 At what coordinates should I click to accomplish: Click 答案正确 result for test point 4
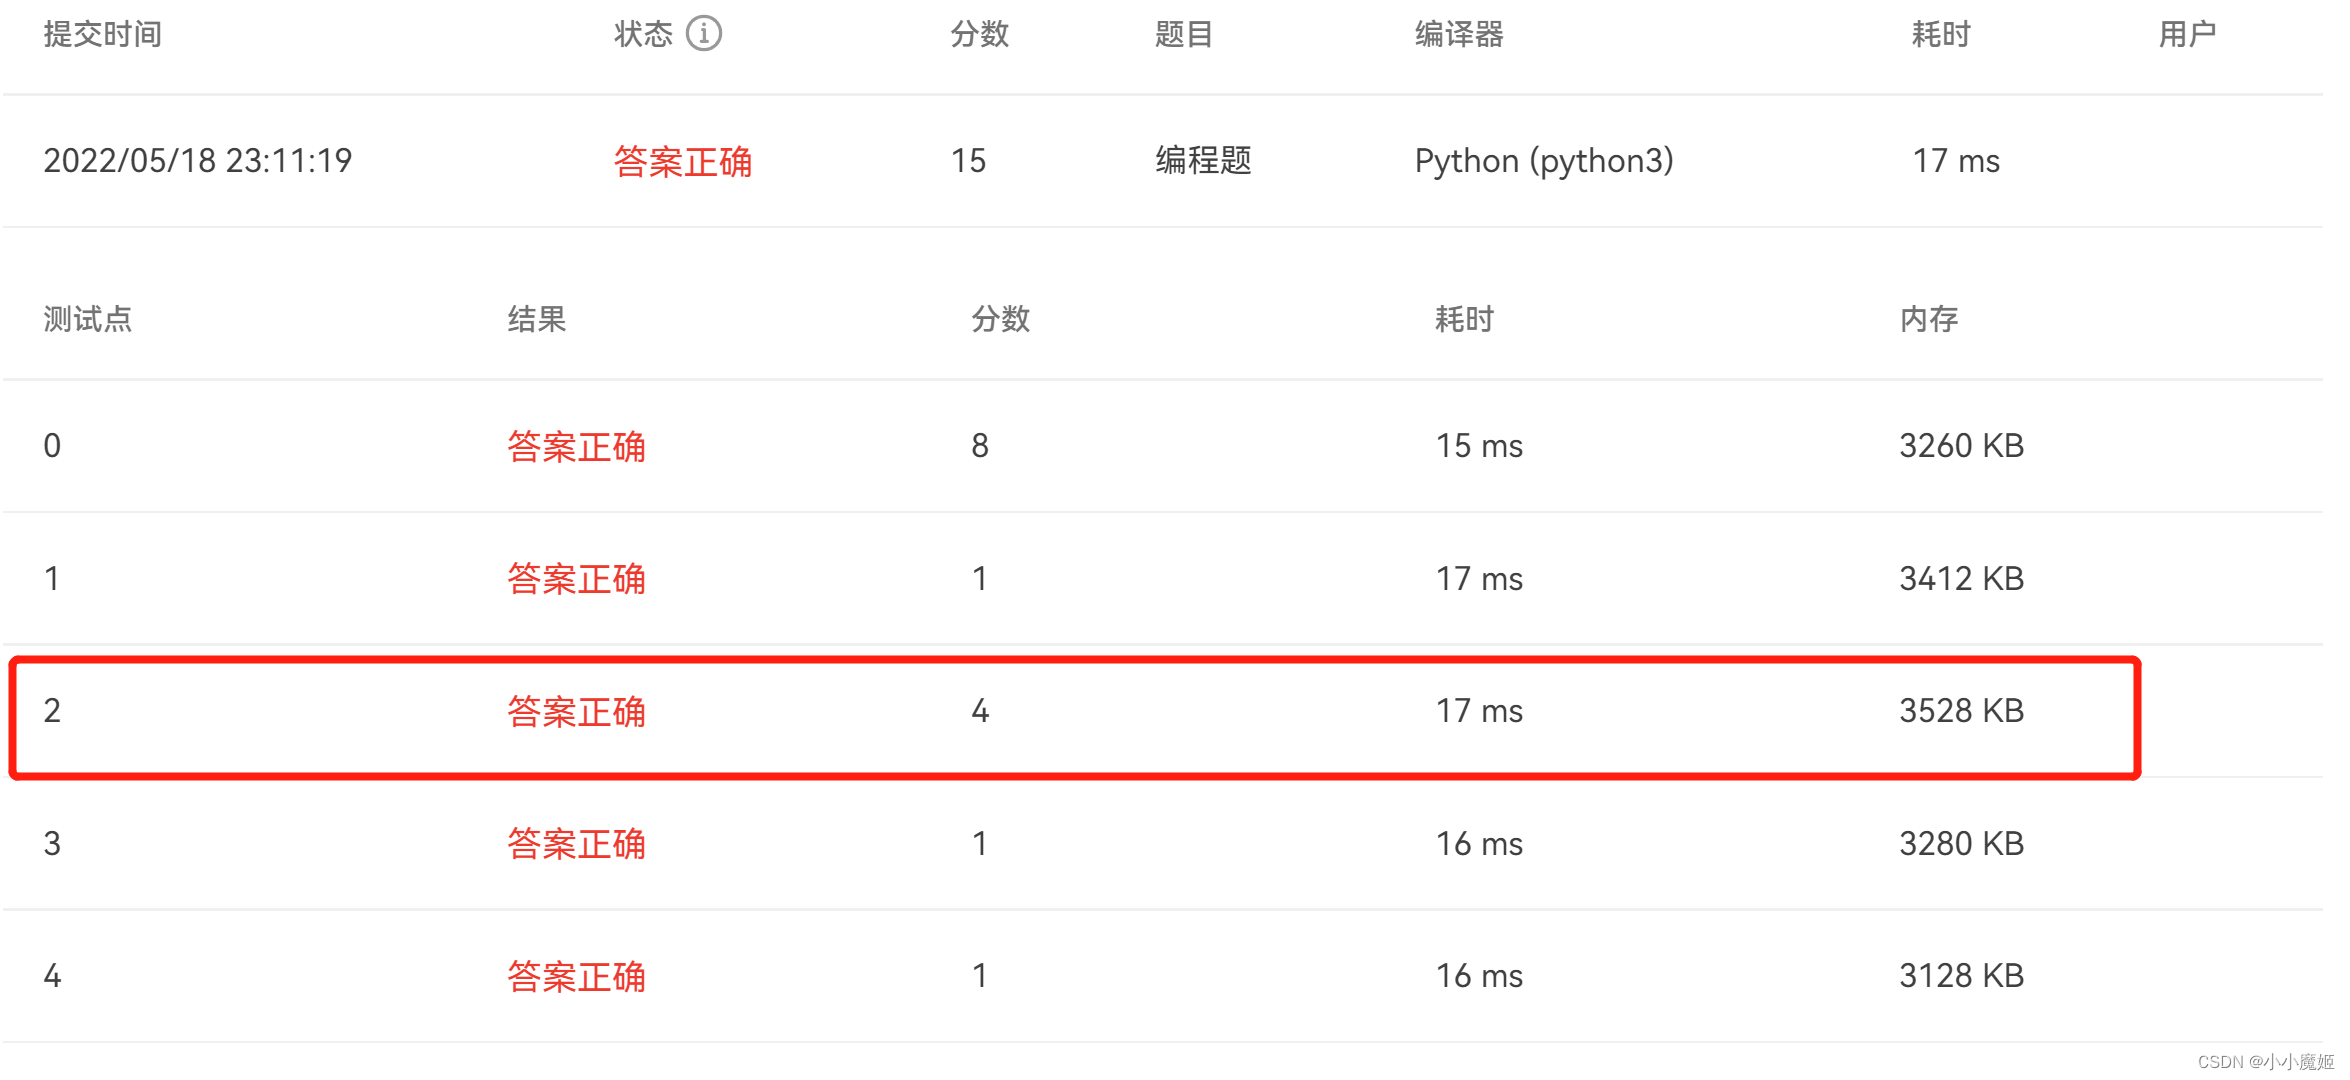pyautogui.click(x=577, y=976)
